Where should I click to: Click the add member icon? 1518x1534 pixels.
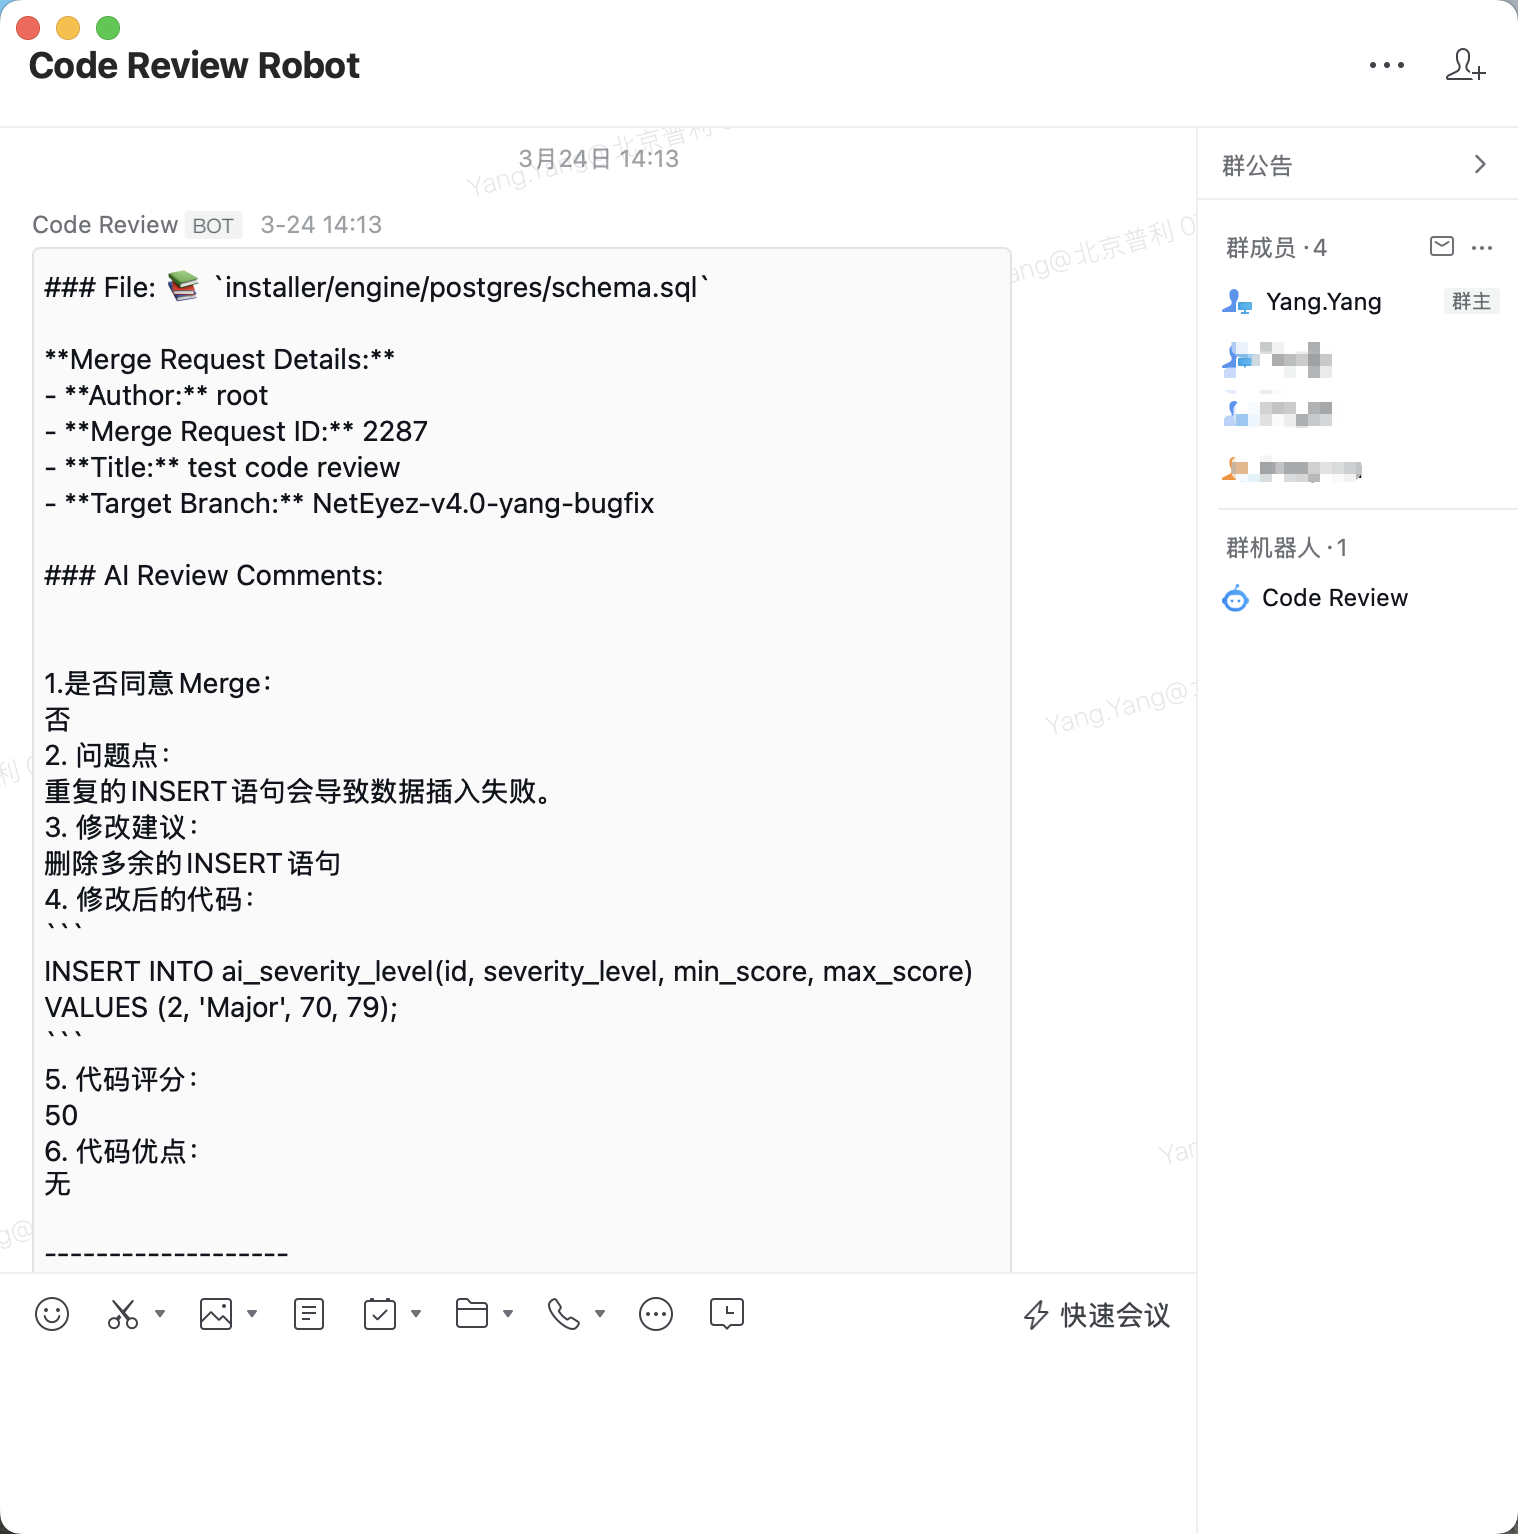tap(1466, 65)
